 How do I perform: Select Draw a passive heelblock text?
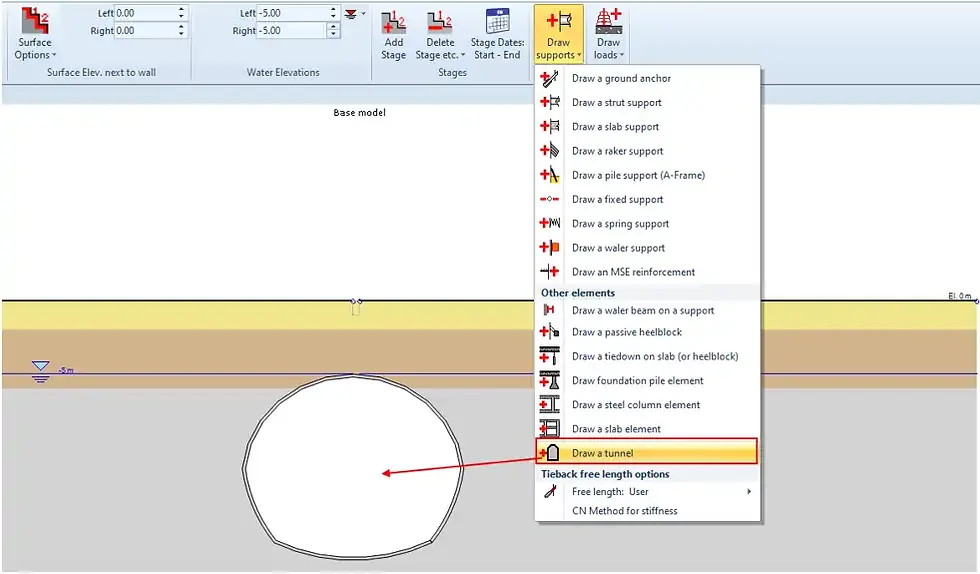click(x=627, y=332)
